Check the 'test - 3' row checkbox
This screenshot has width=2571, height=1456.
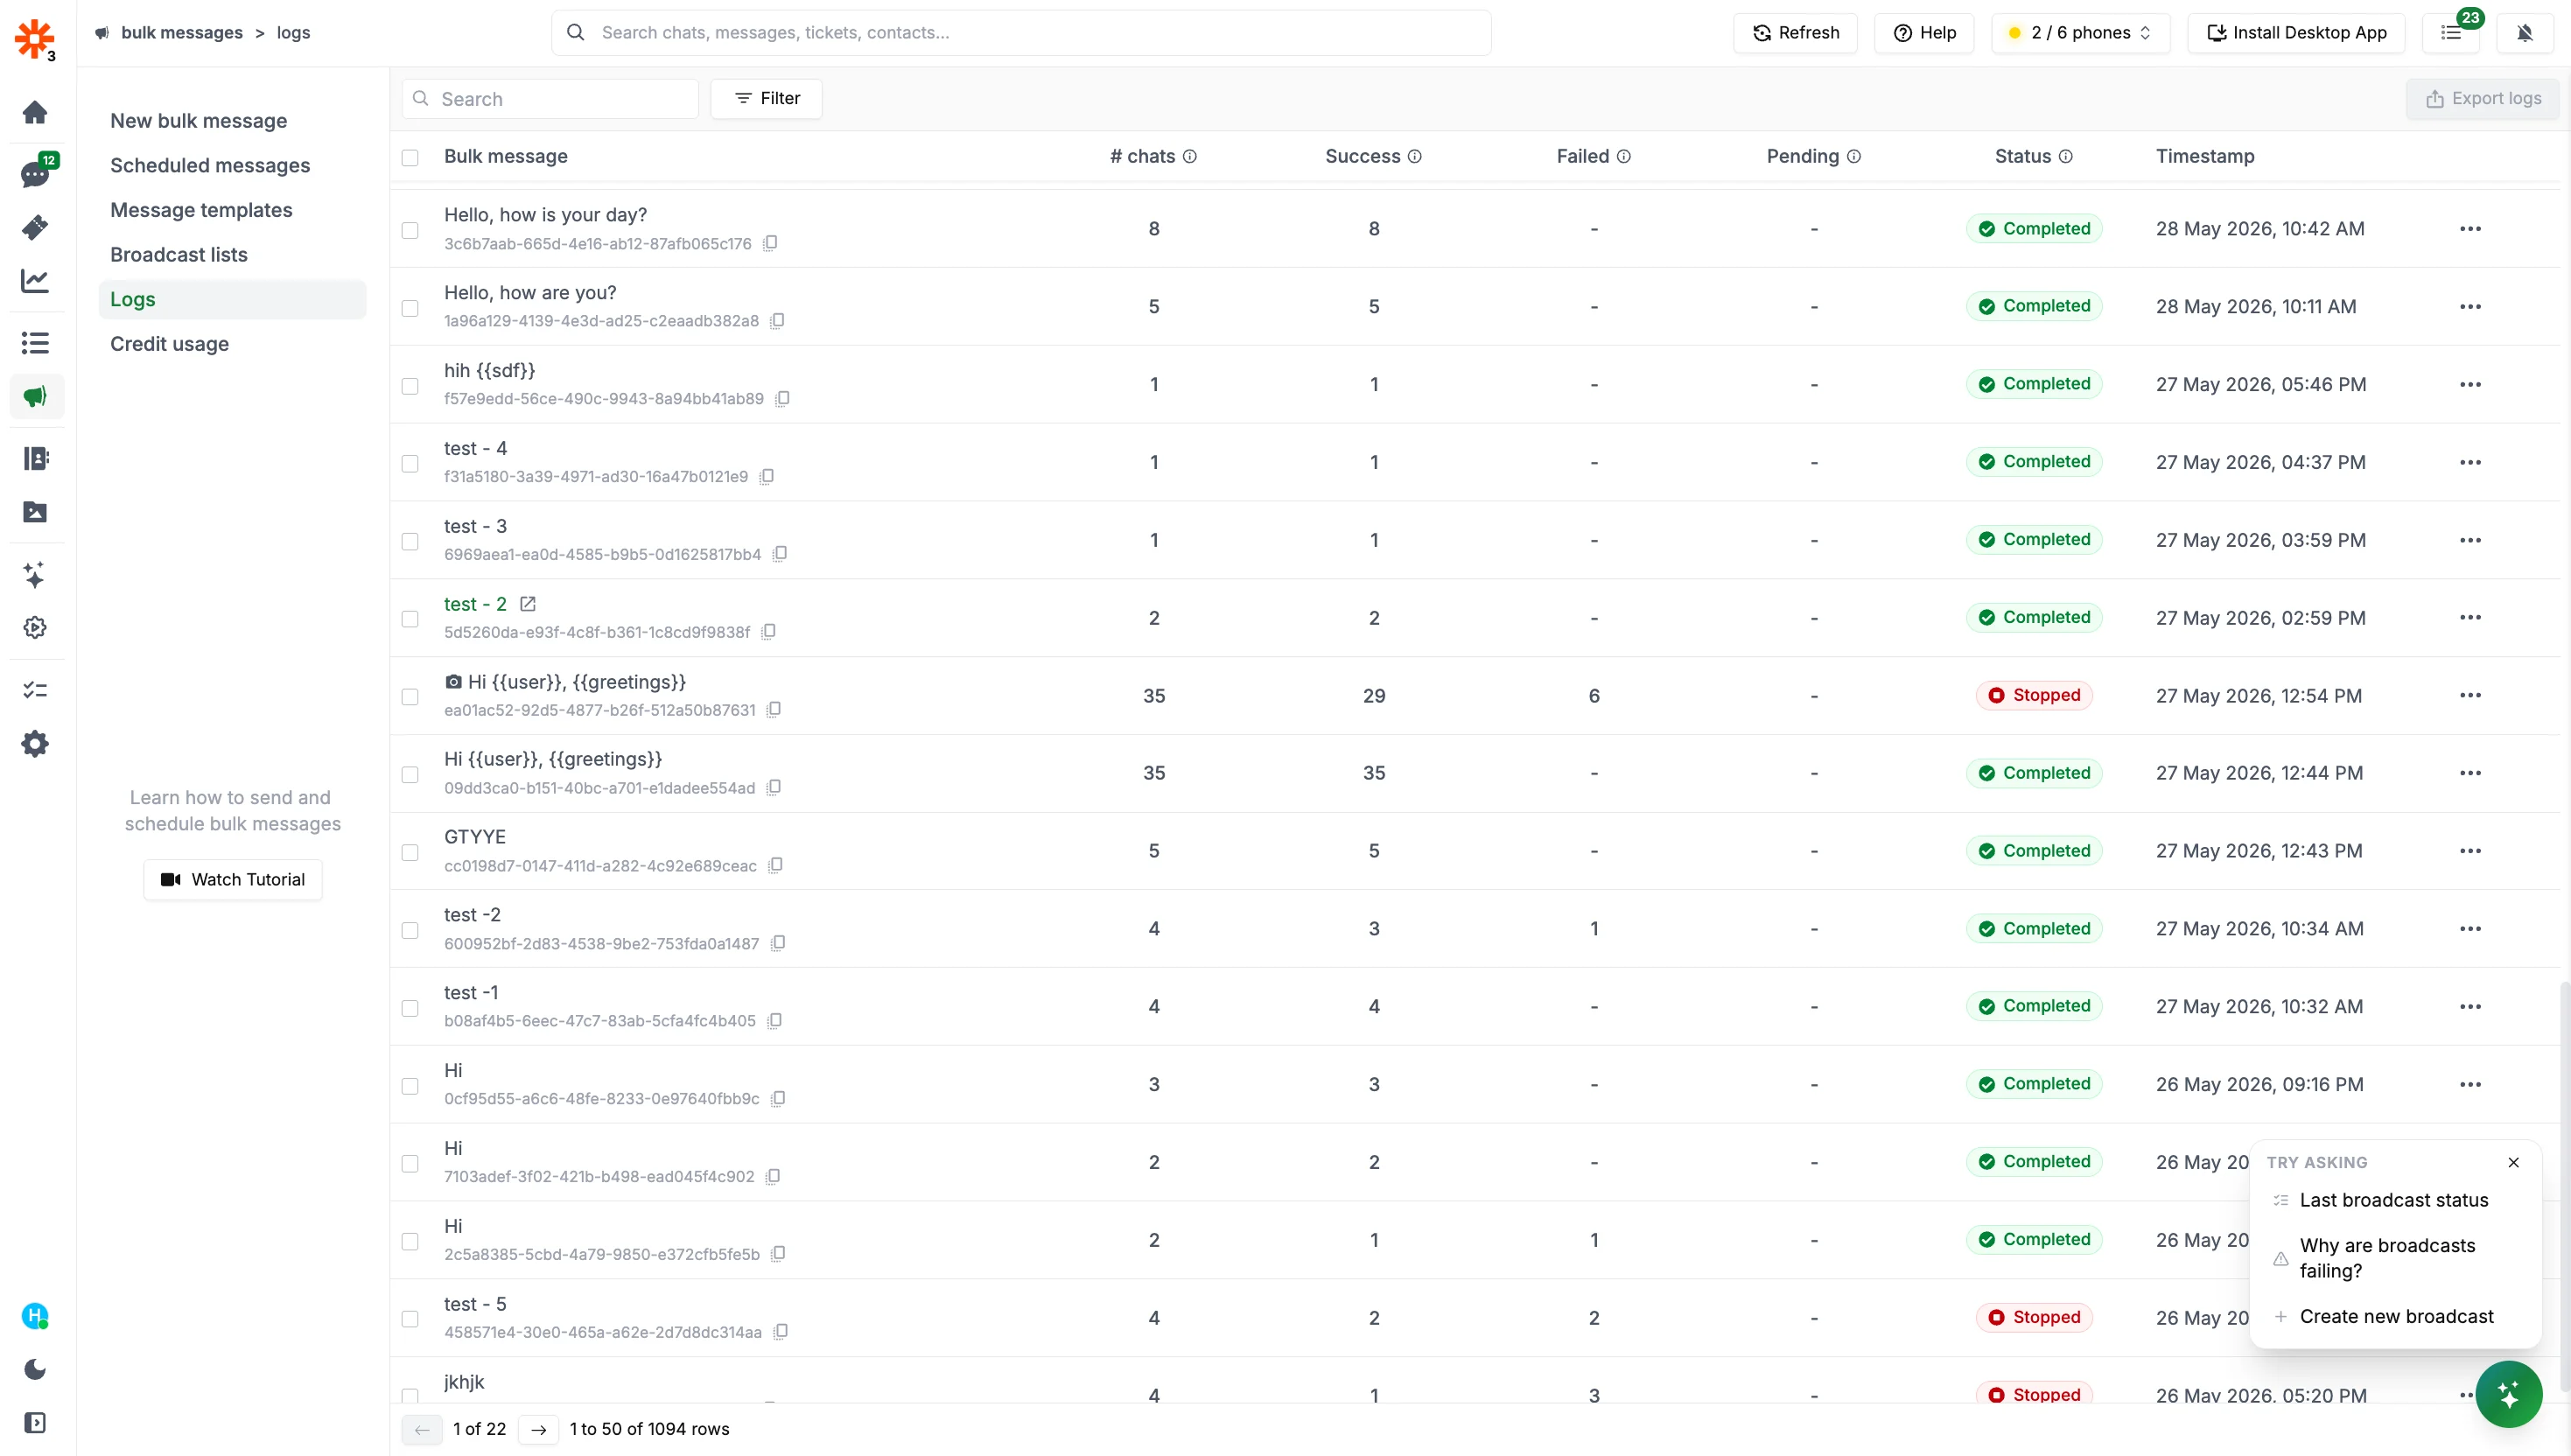click(x=410, y=541)
